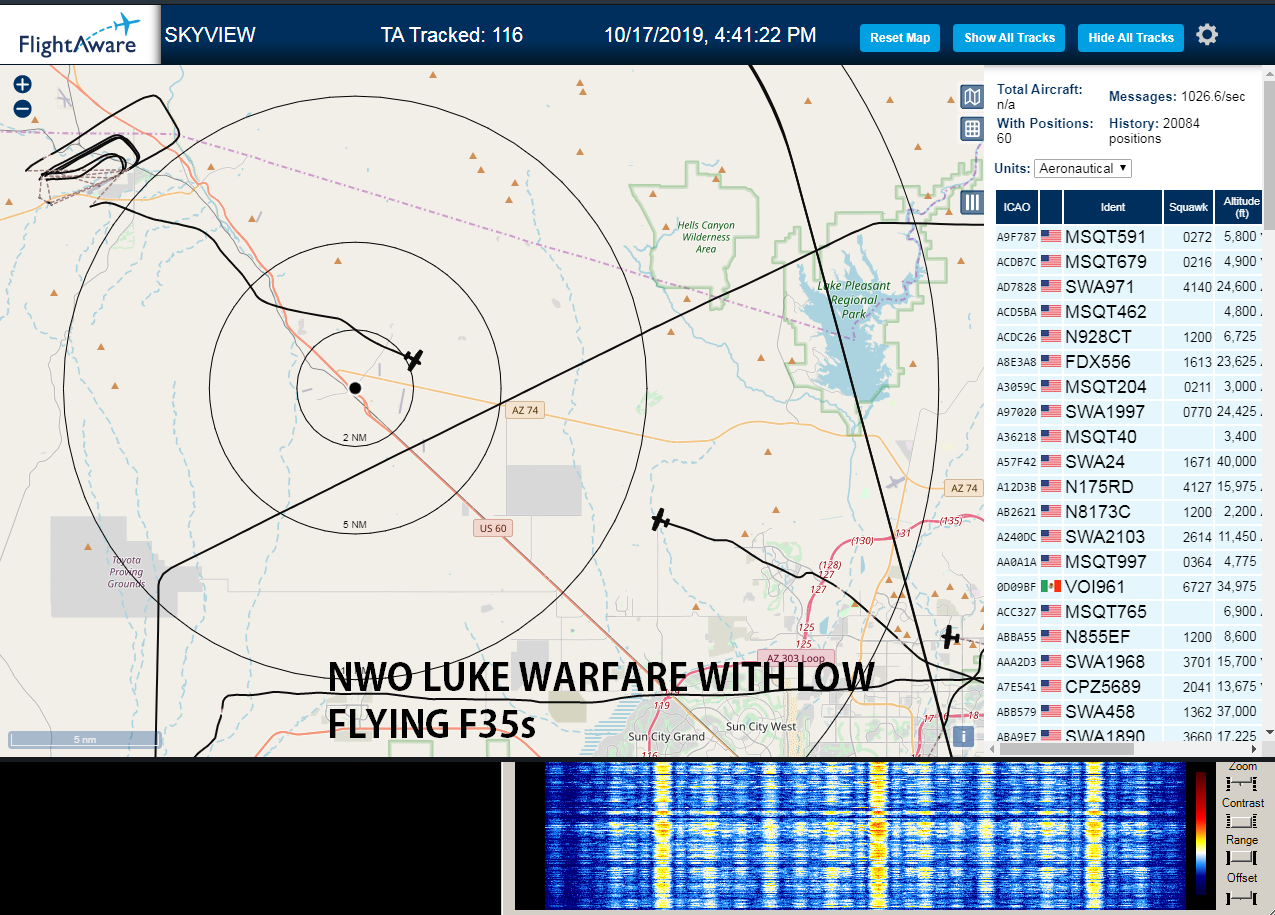Select the MSQT591 aircraft row
The width and height of the screenshot is (1275, 915).
[x=1129, y=237]
